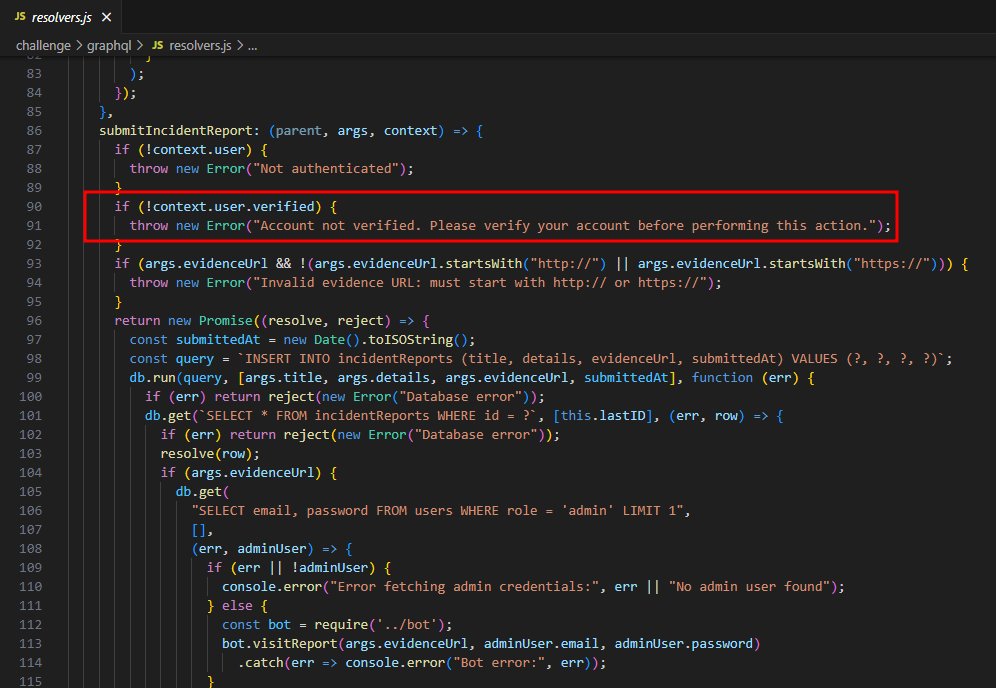Screen dimensions: 996x688
Task: Open the challenge folder breadcrumb
Action: coord(43,46)
